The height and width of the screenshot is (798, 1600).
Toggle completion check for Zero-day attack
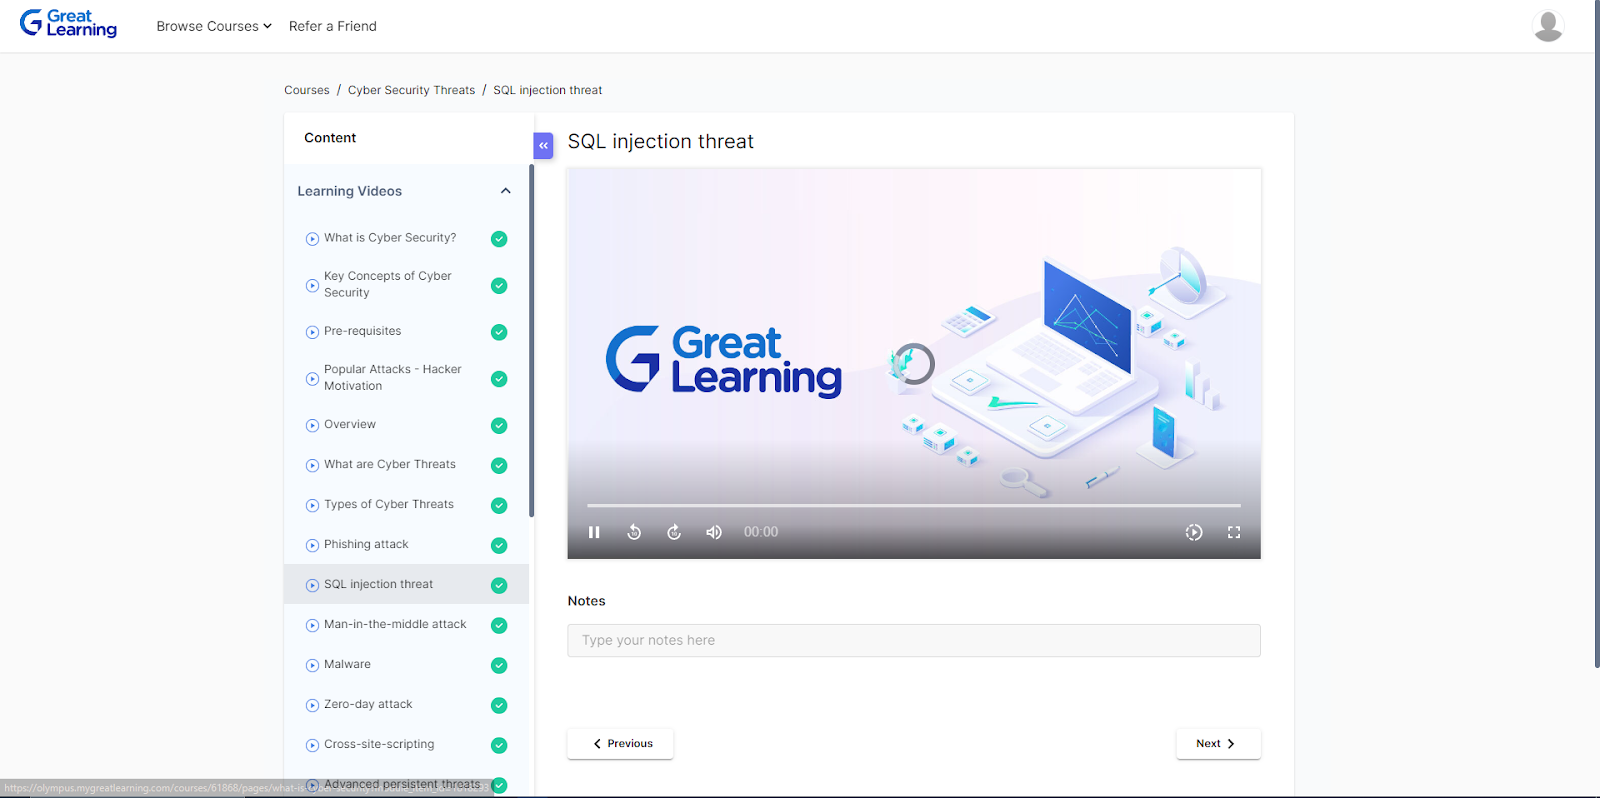499,706
